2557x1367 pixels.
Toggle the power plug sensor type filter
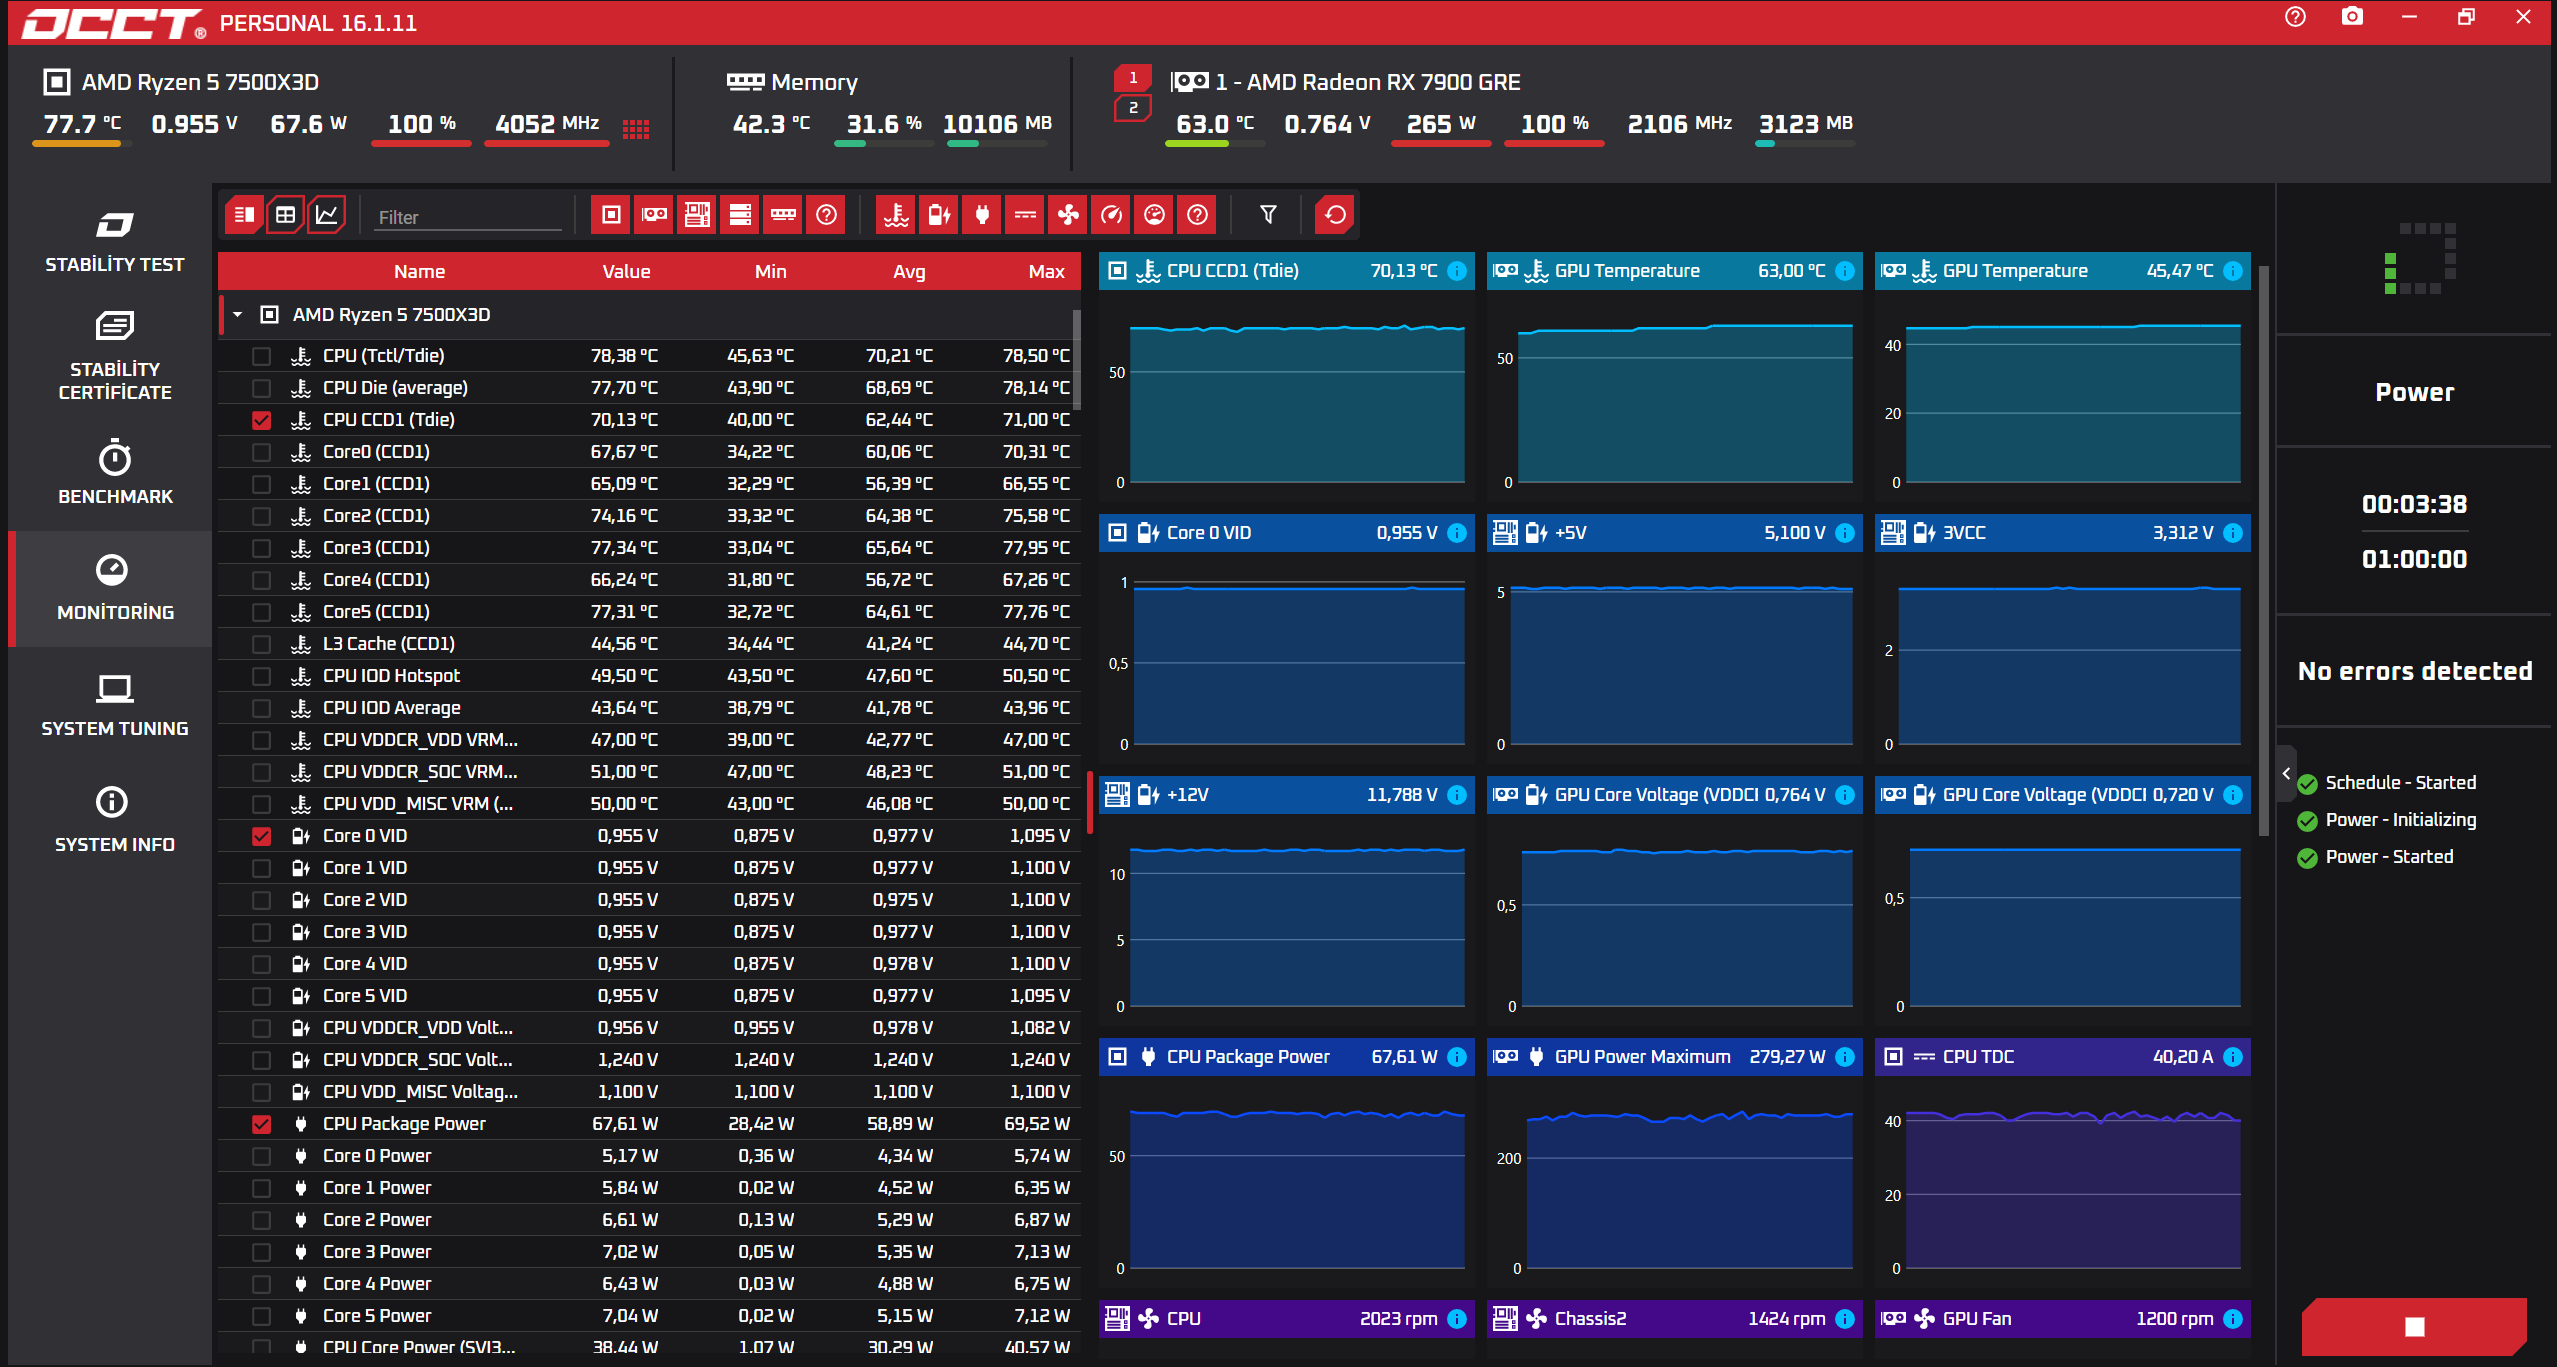983,215
